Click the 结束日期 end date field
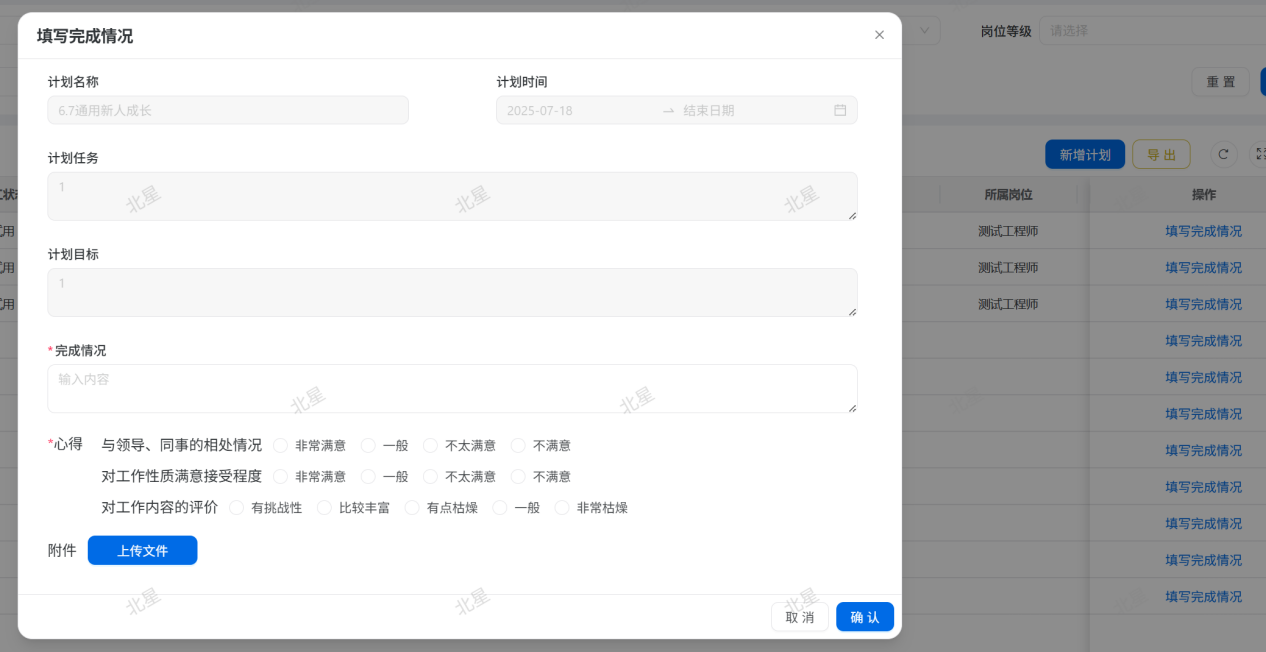 pos(750,111)
